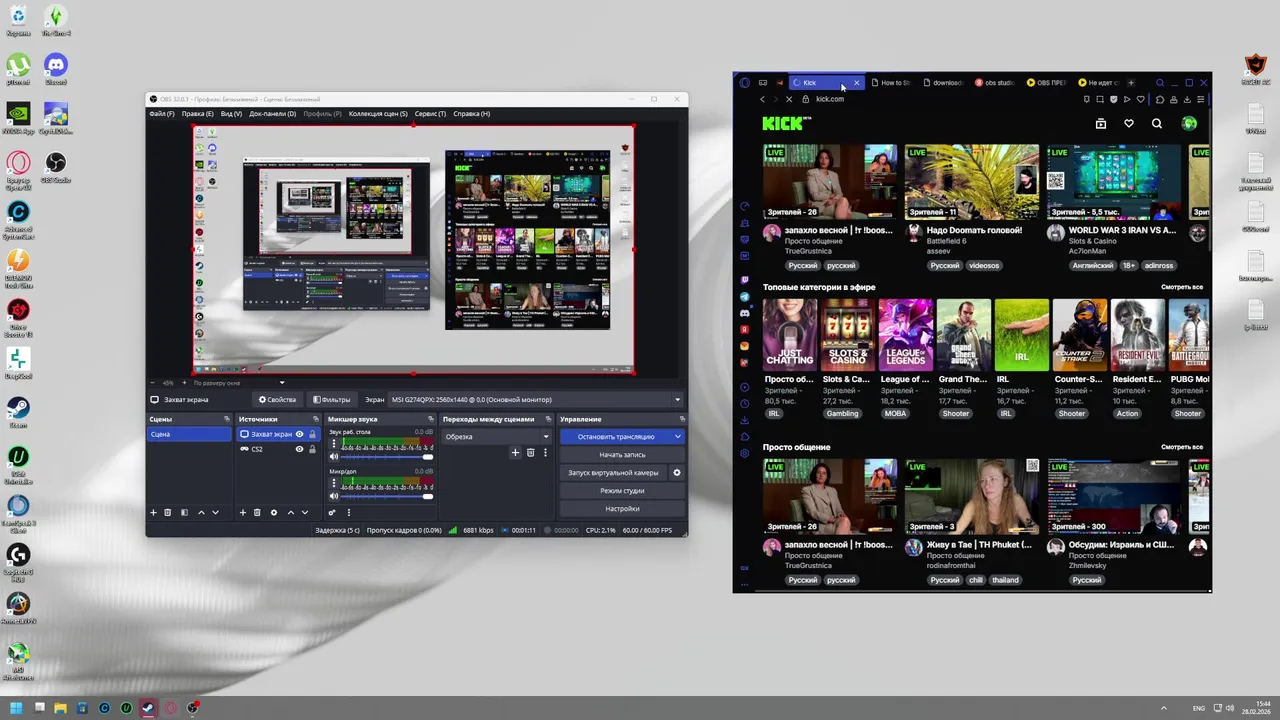The image size is (1280, 720).
Task: Open Just Chatting category thumbnail
Action: [790, 335]
